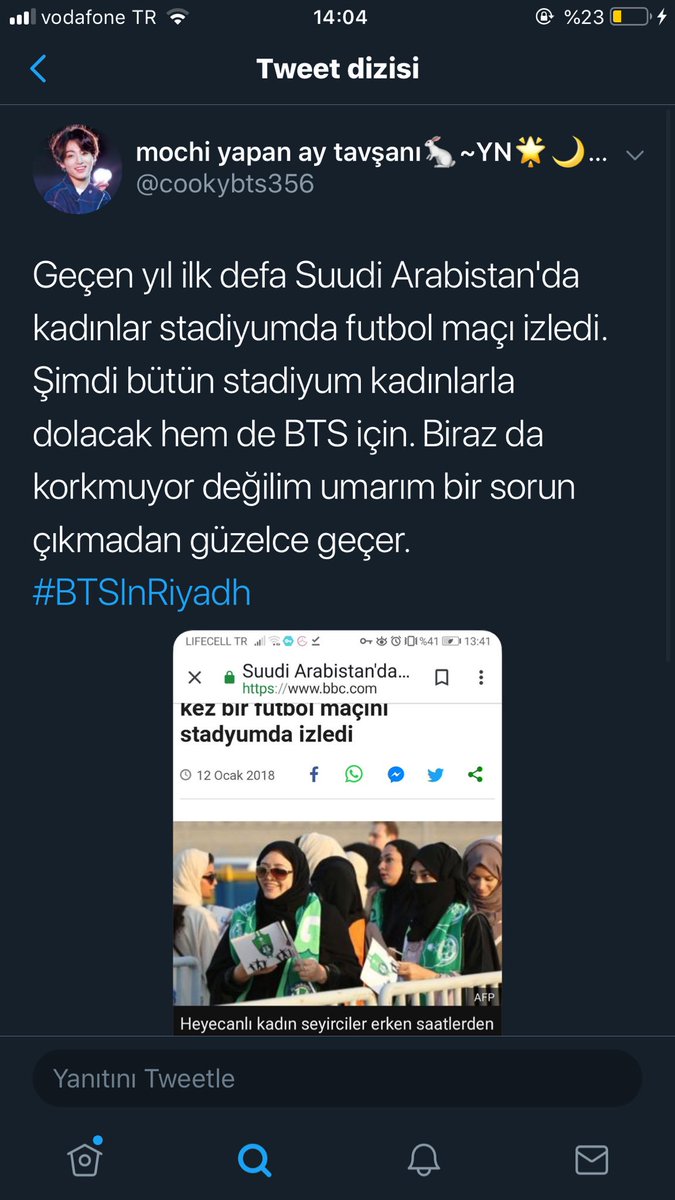Tap the Twitter bird share icon
Screen dimensions: 675x1200
[x=435, y=774]
